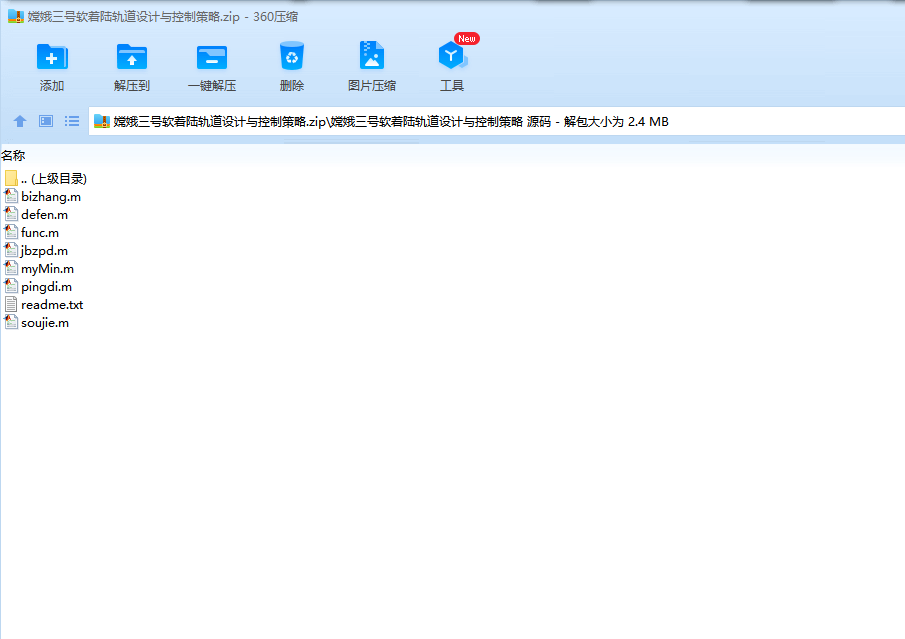Switch to list view icon
Screen dimensions: 905x639
(x=72, y=121)
